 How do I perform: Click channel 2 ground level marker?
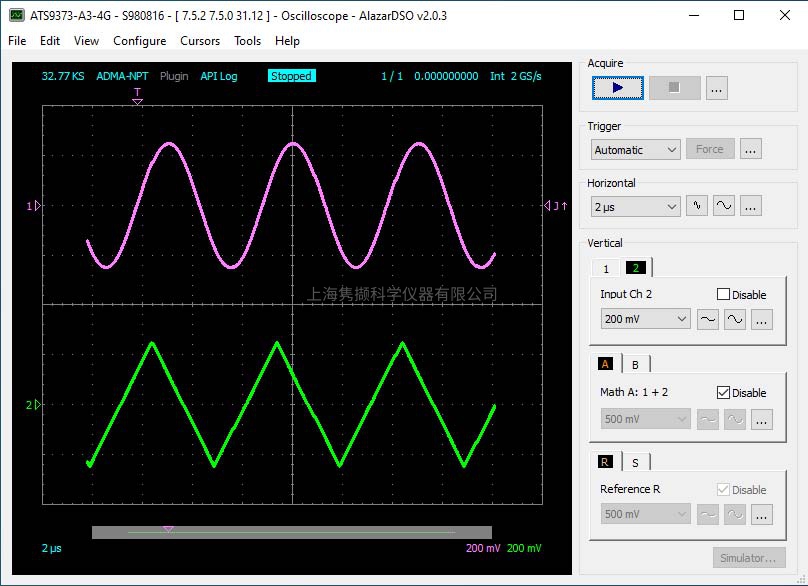[33, 405]
